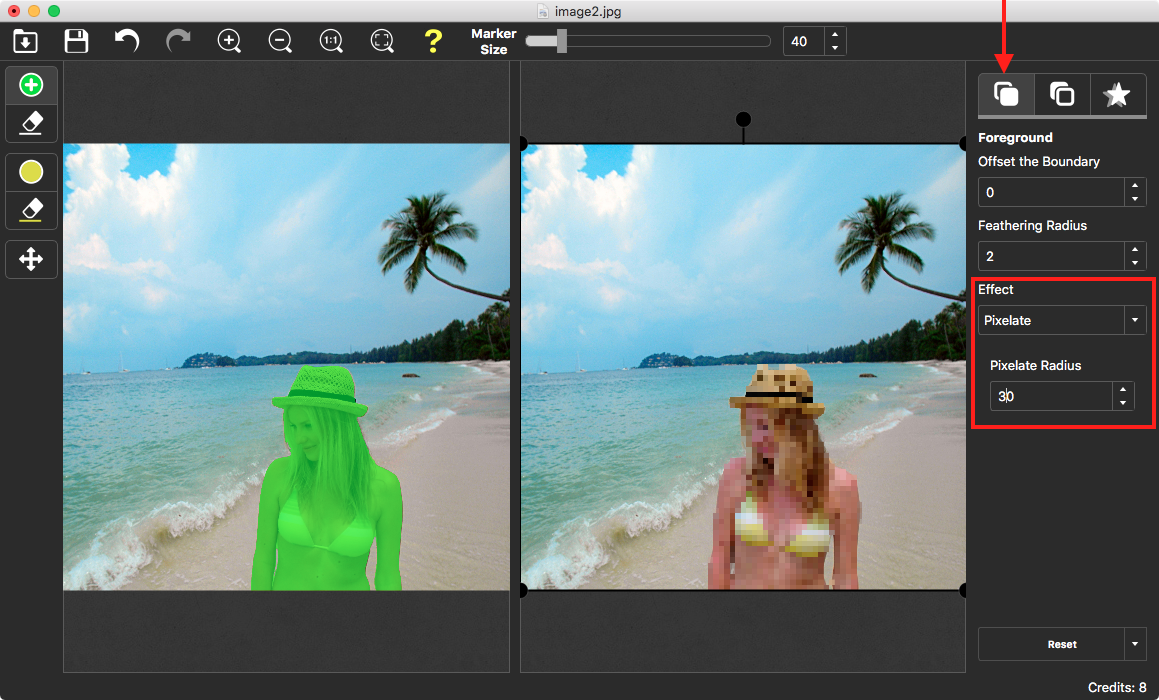The width and height of the screenshot is (1159, 700).
Task: Zoom in on the image
Action: coord(229,41)
